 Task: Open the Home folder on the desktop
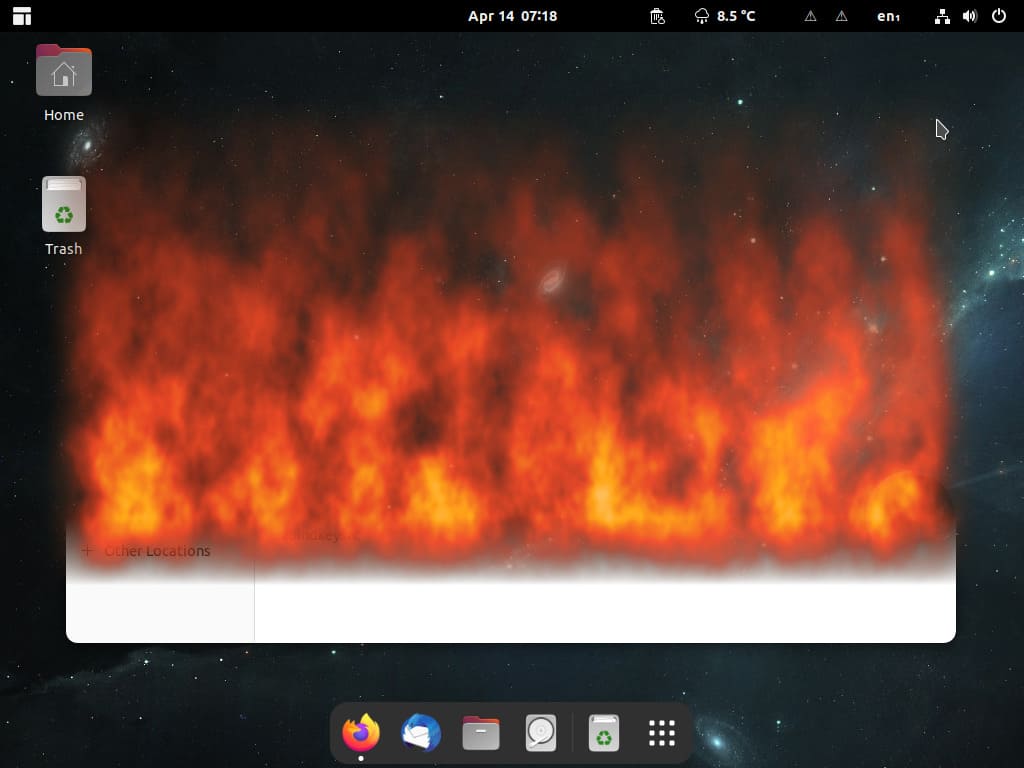click(64, 83)
